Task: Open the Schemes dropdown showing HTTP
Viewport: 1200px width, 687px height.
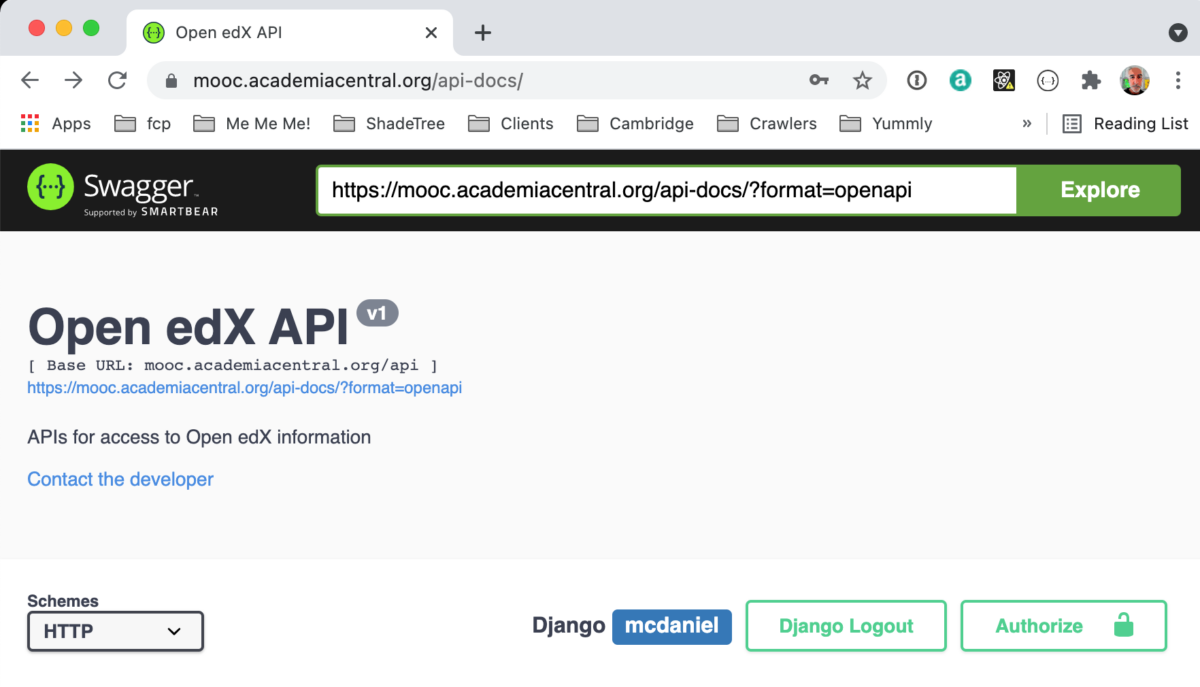Action: tap(114, 631)
